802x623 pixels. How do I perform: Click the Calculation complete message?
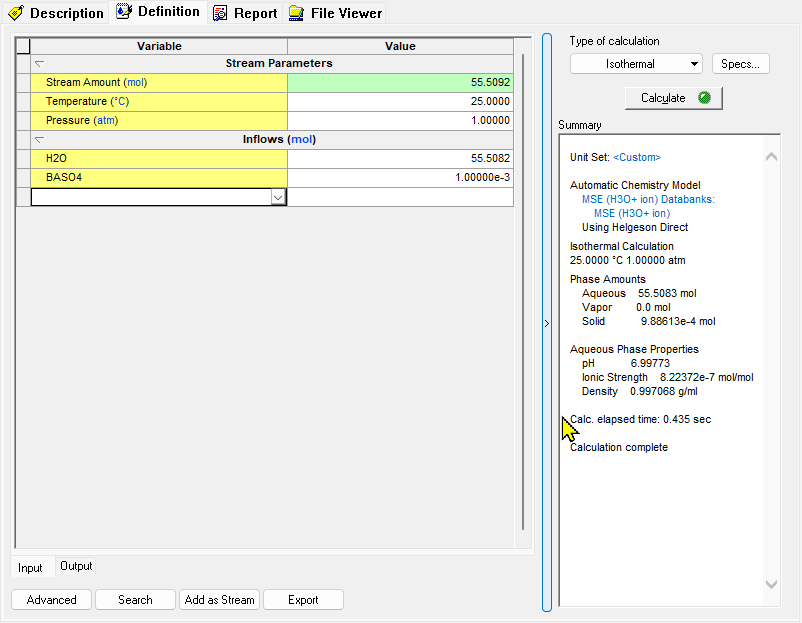click(619, 448)
